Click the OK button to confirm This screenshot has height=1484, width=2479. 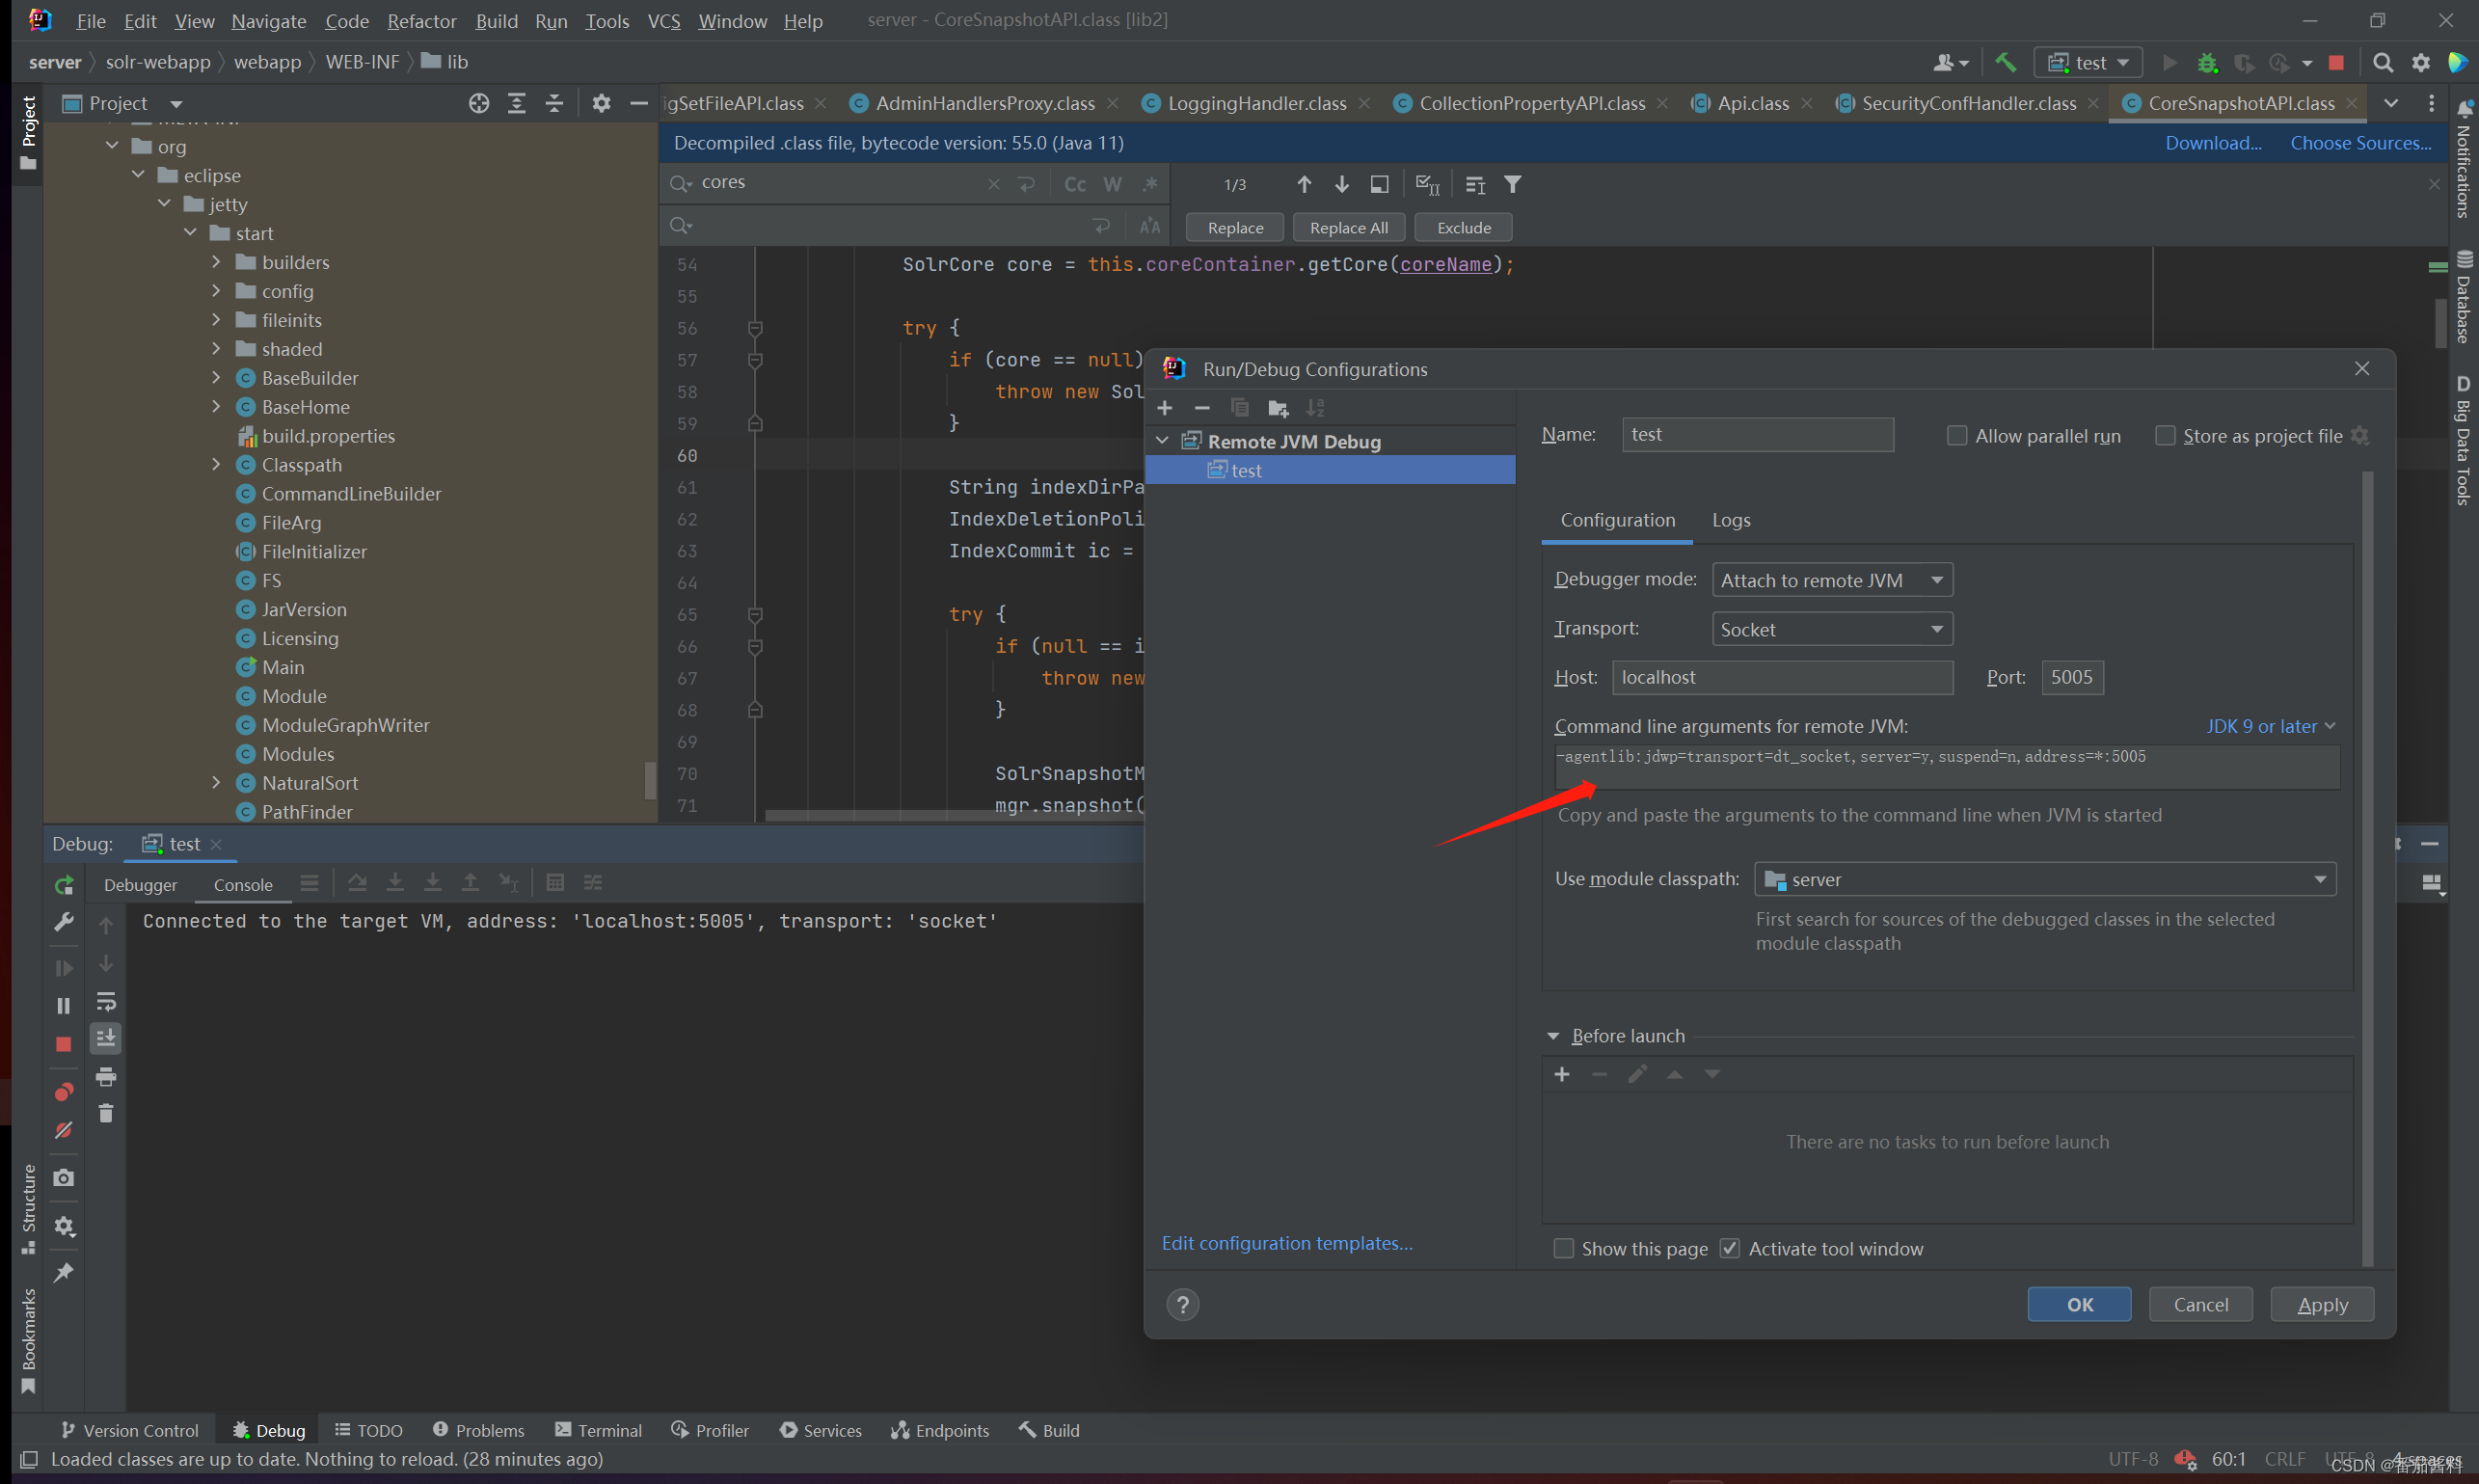[x=2082, y=1304]
